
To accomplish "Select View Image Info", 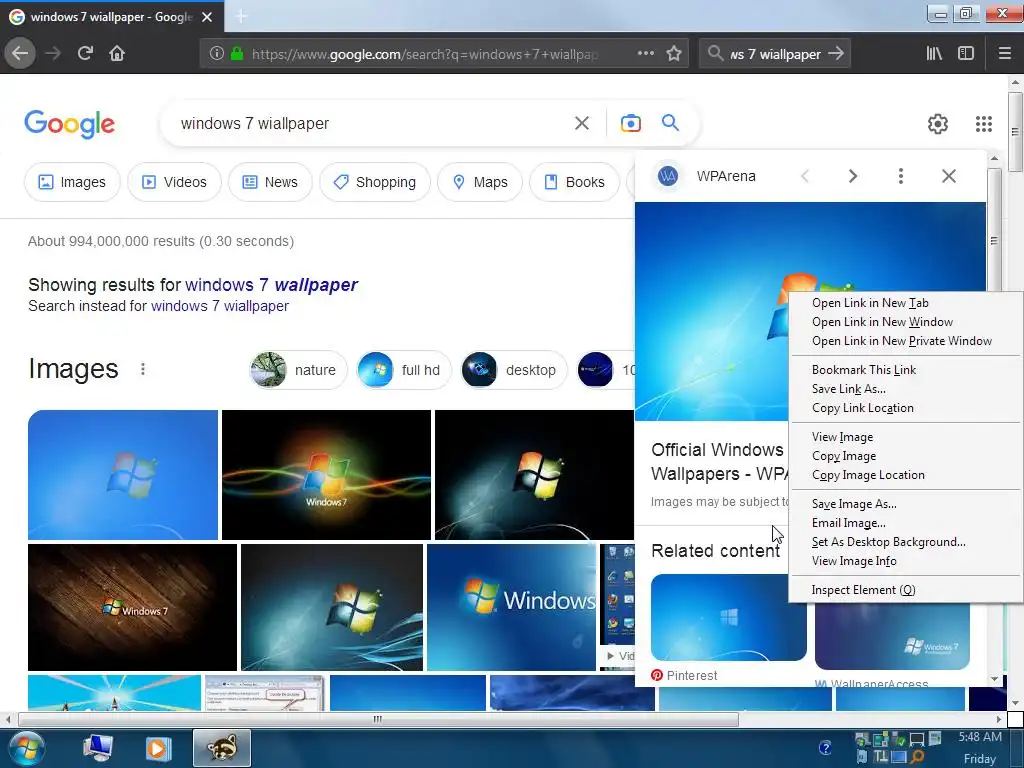I will [x=905, y=560].
